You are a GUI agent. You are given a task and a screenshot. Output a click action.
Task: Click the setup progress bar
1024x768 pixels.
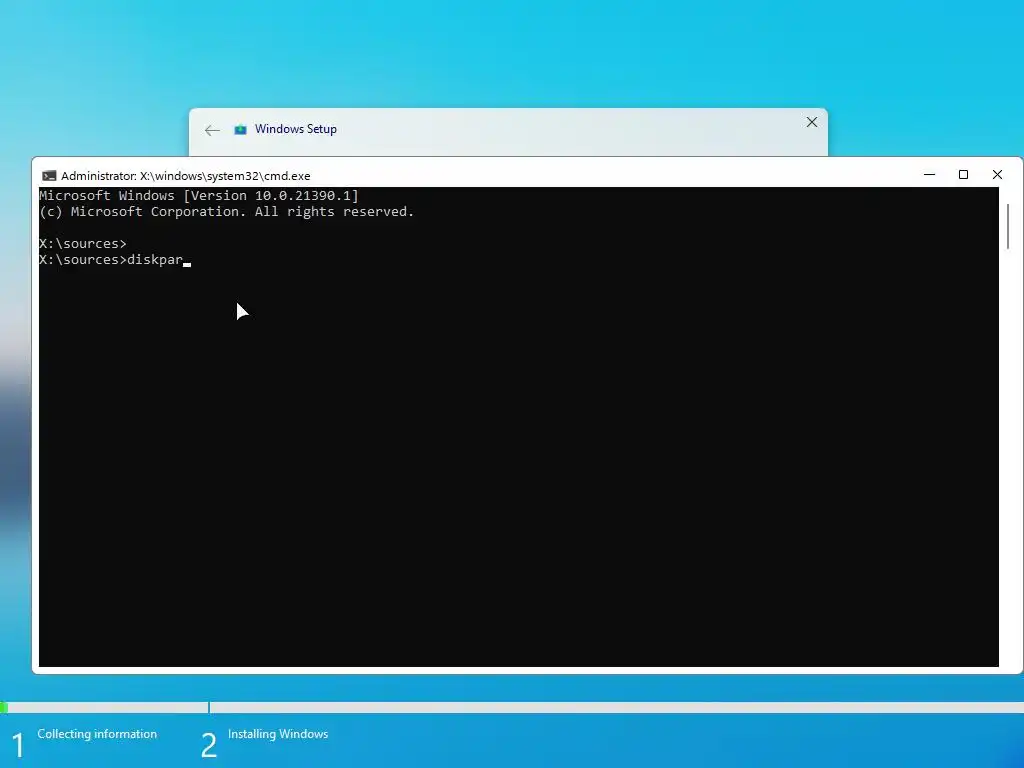click(512, 707)
